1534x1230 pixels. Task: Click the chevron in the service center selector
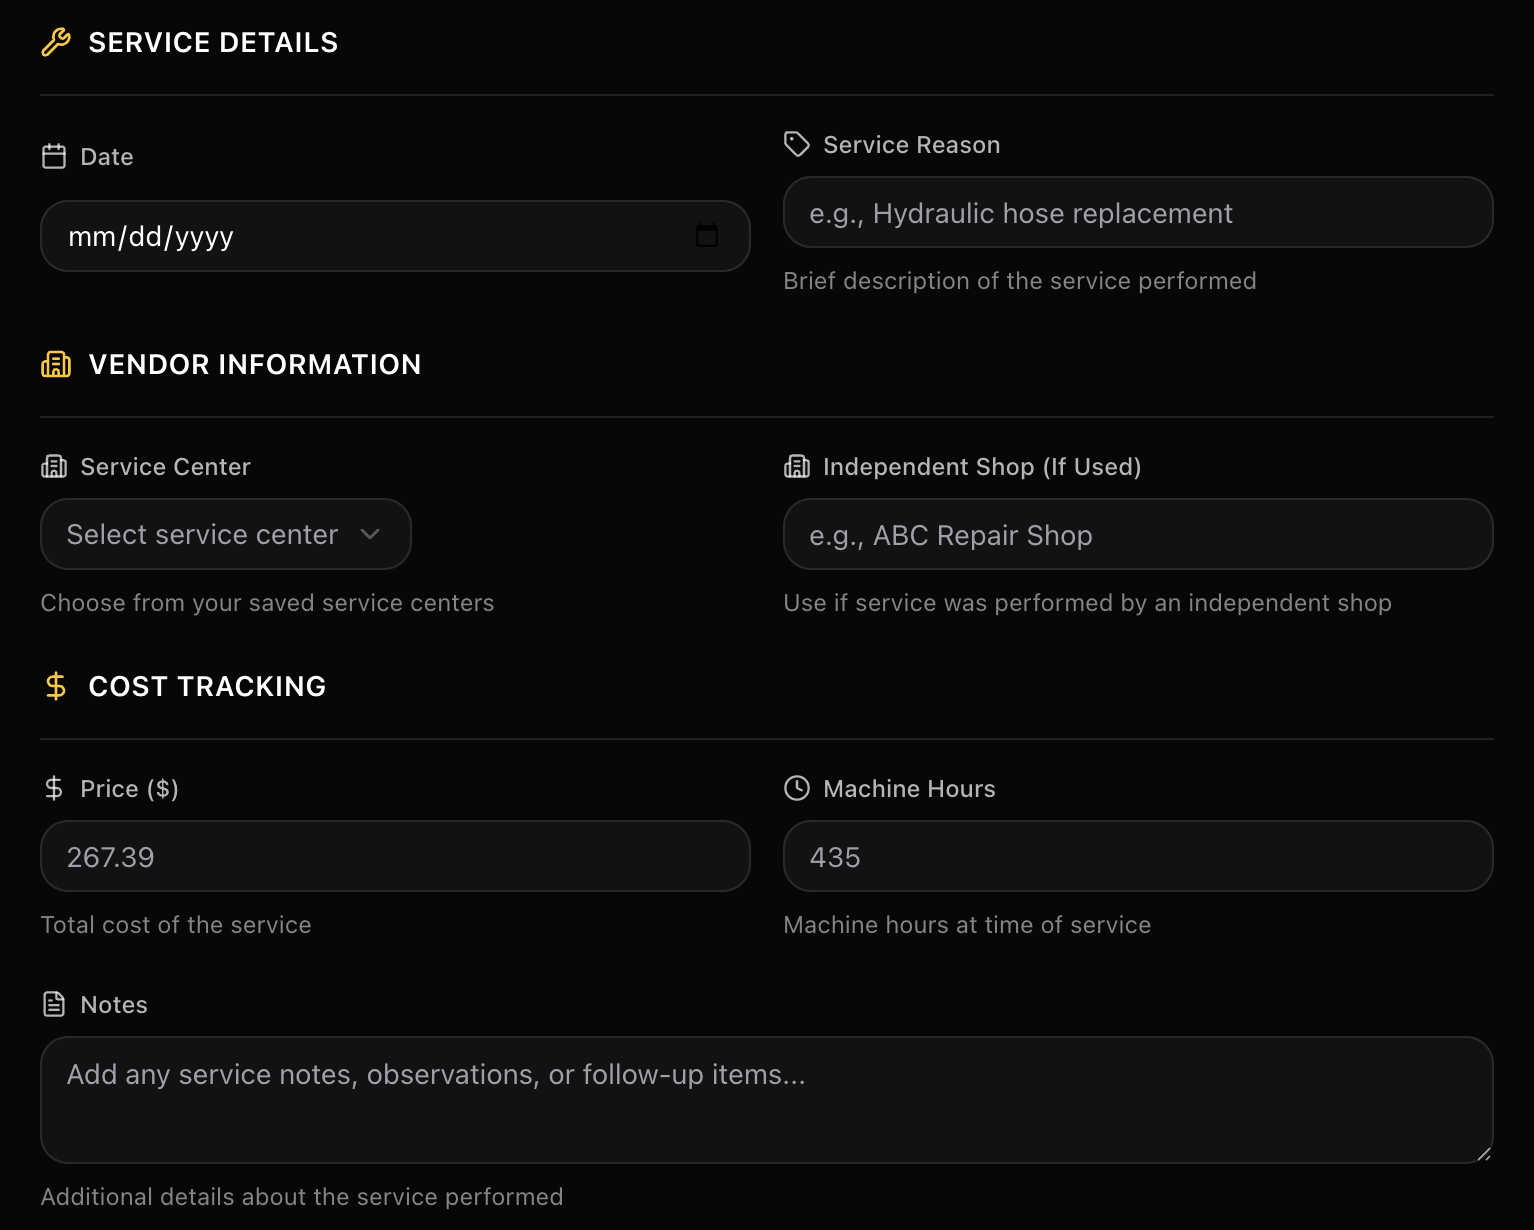369,534
